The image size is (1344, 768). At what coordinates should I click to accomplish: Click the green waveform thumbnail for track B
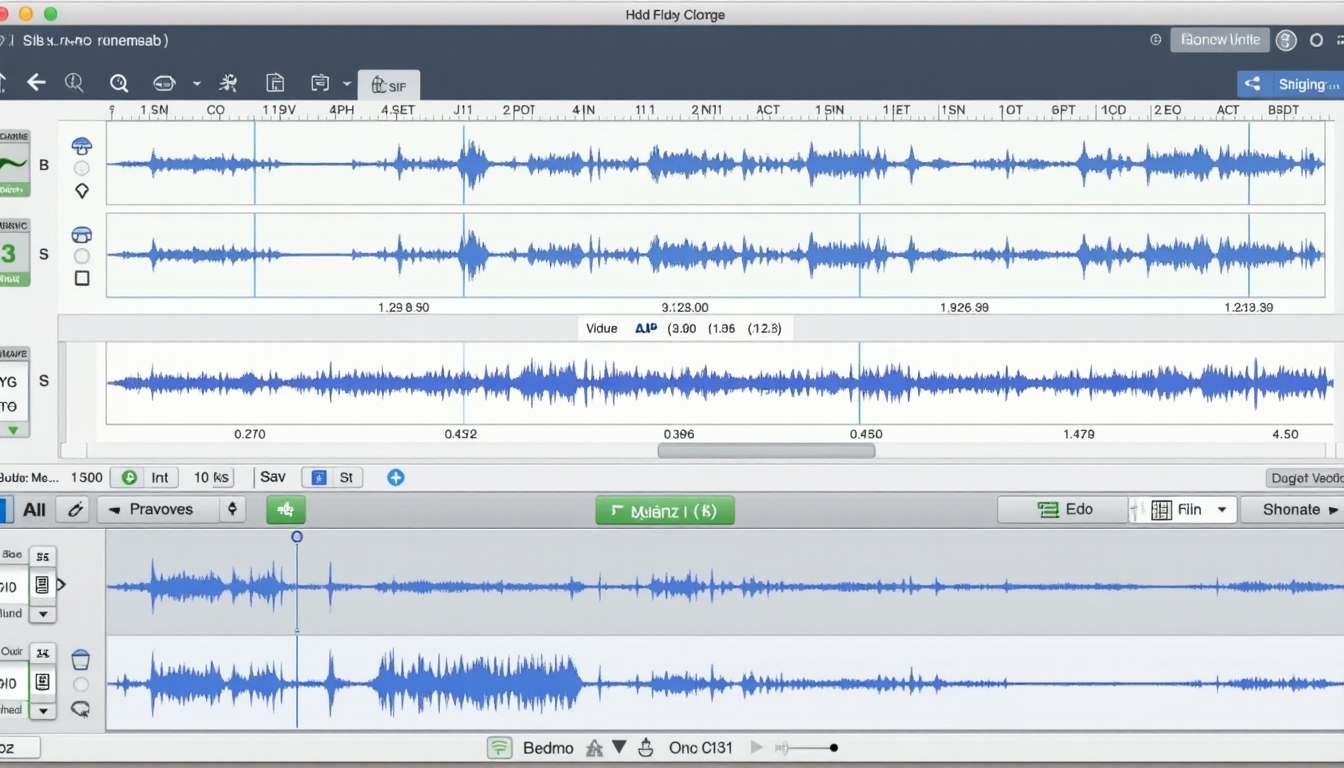click(14, 162)
